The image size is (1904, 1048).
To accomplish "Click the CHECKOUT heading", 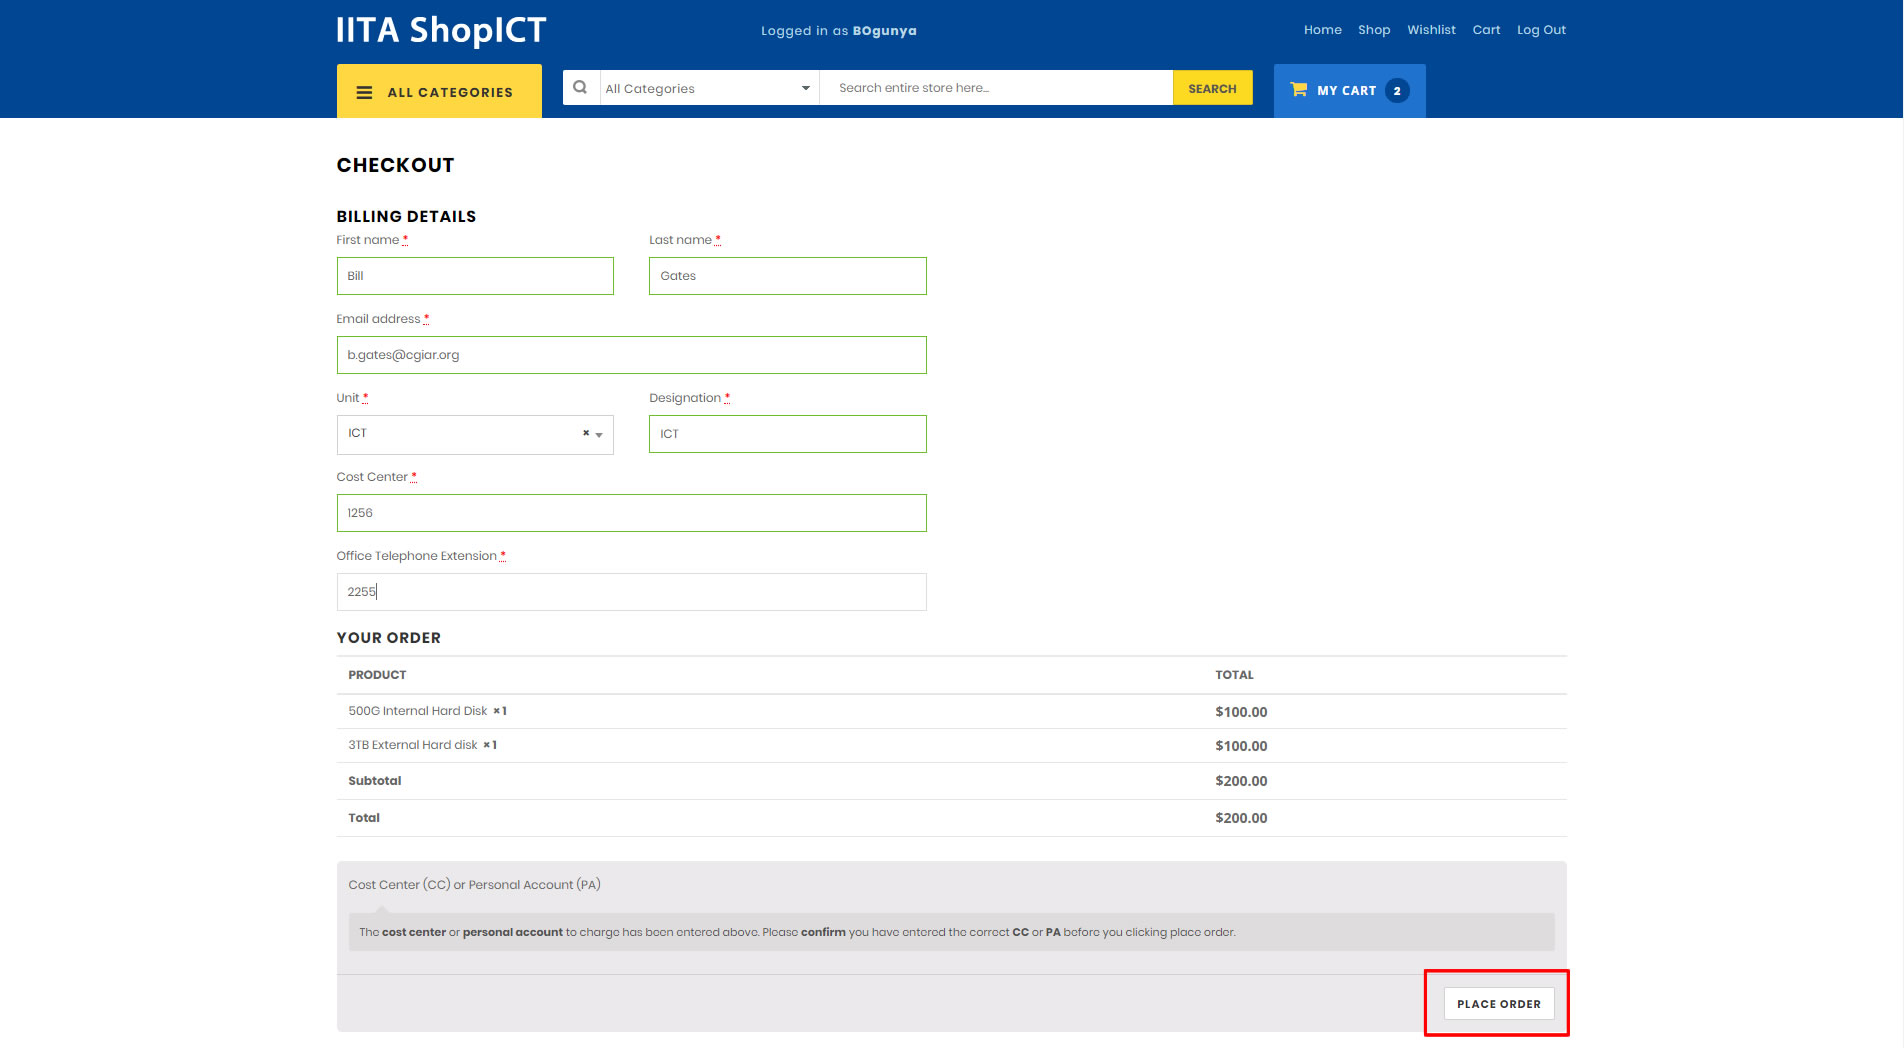I will [x=395, y=165].
